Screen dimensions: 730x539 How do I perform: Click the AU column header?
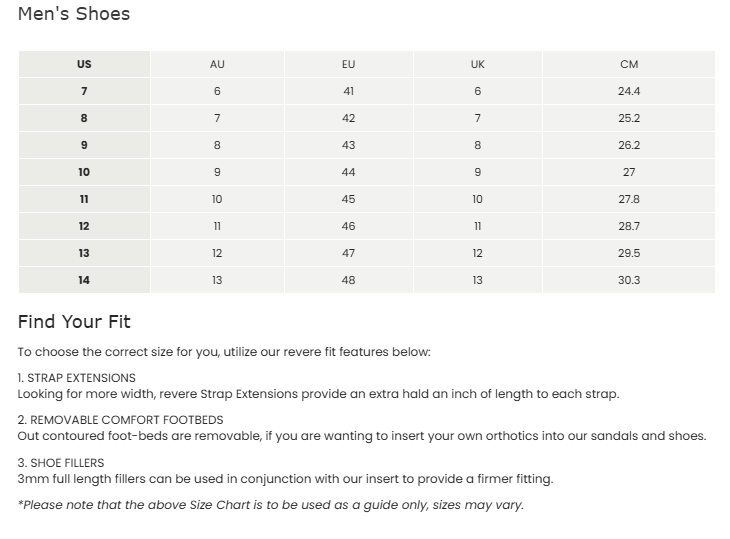click(217, 64)
